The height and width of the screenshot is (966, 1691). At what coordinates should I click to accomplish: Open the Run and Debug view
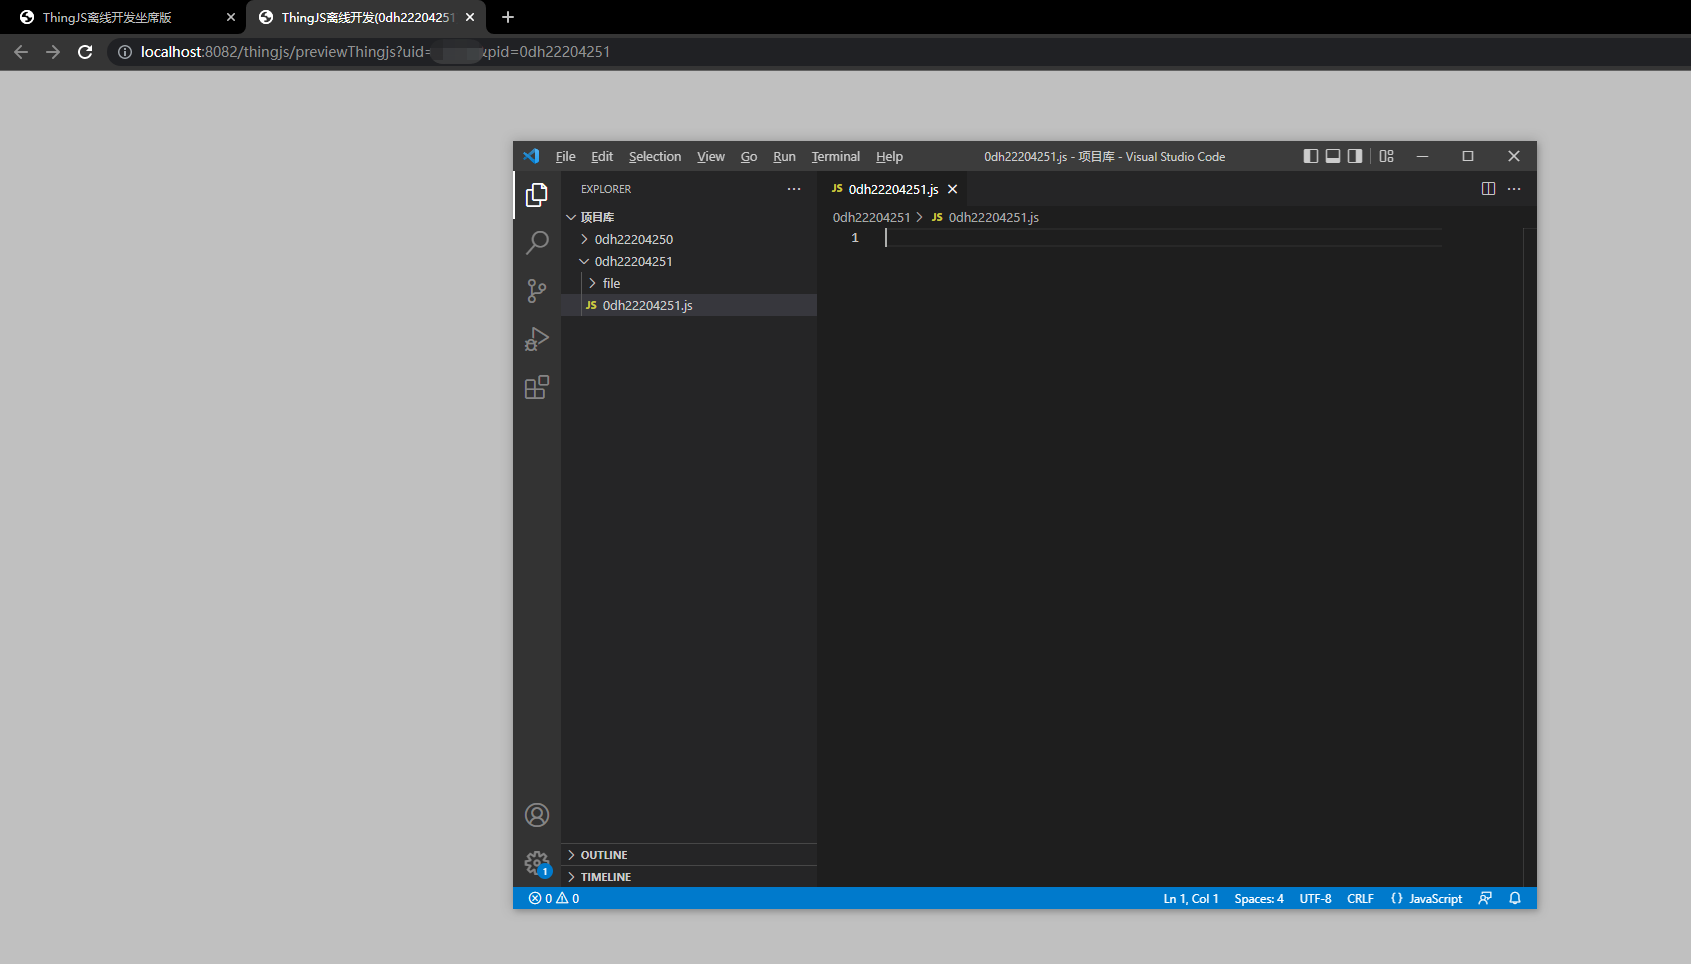[x=537, y=339]
